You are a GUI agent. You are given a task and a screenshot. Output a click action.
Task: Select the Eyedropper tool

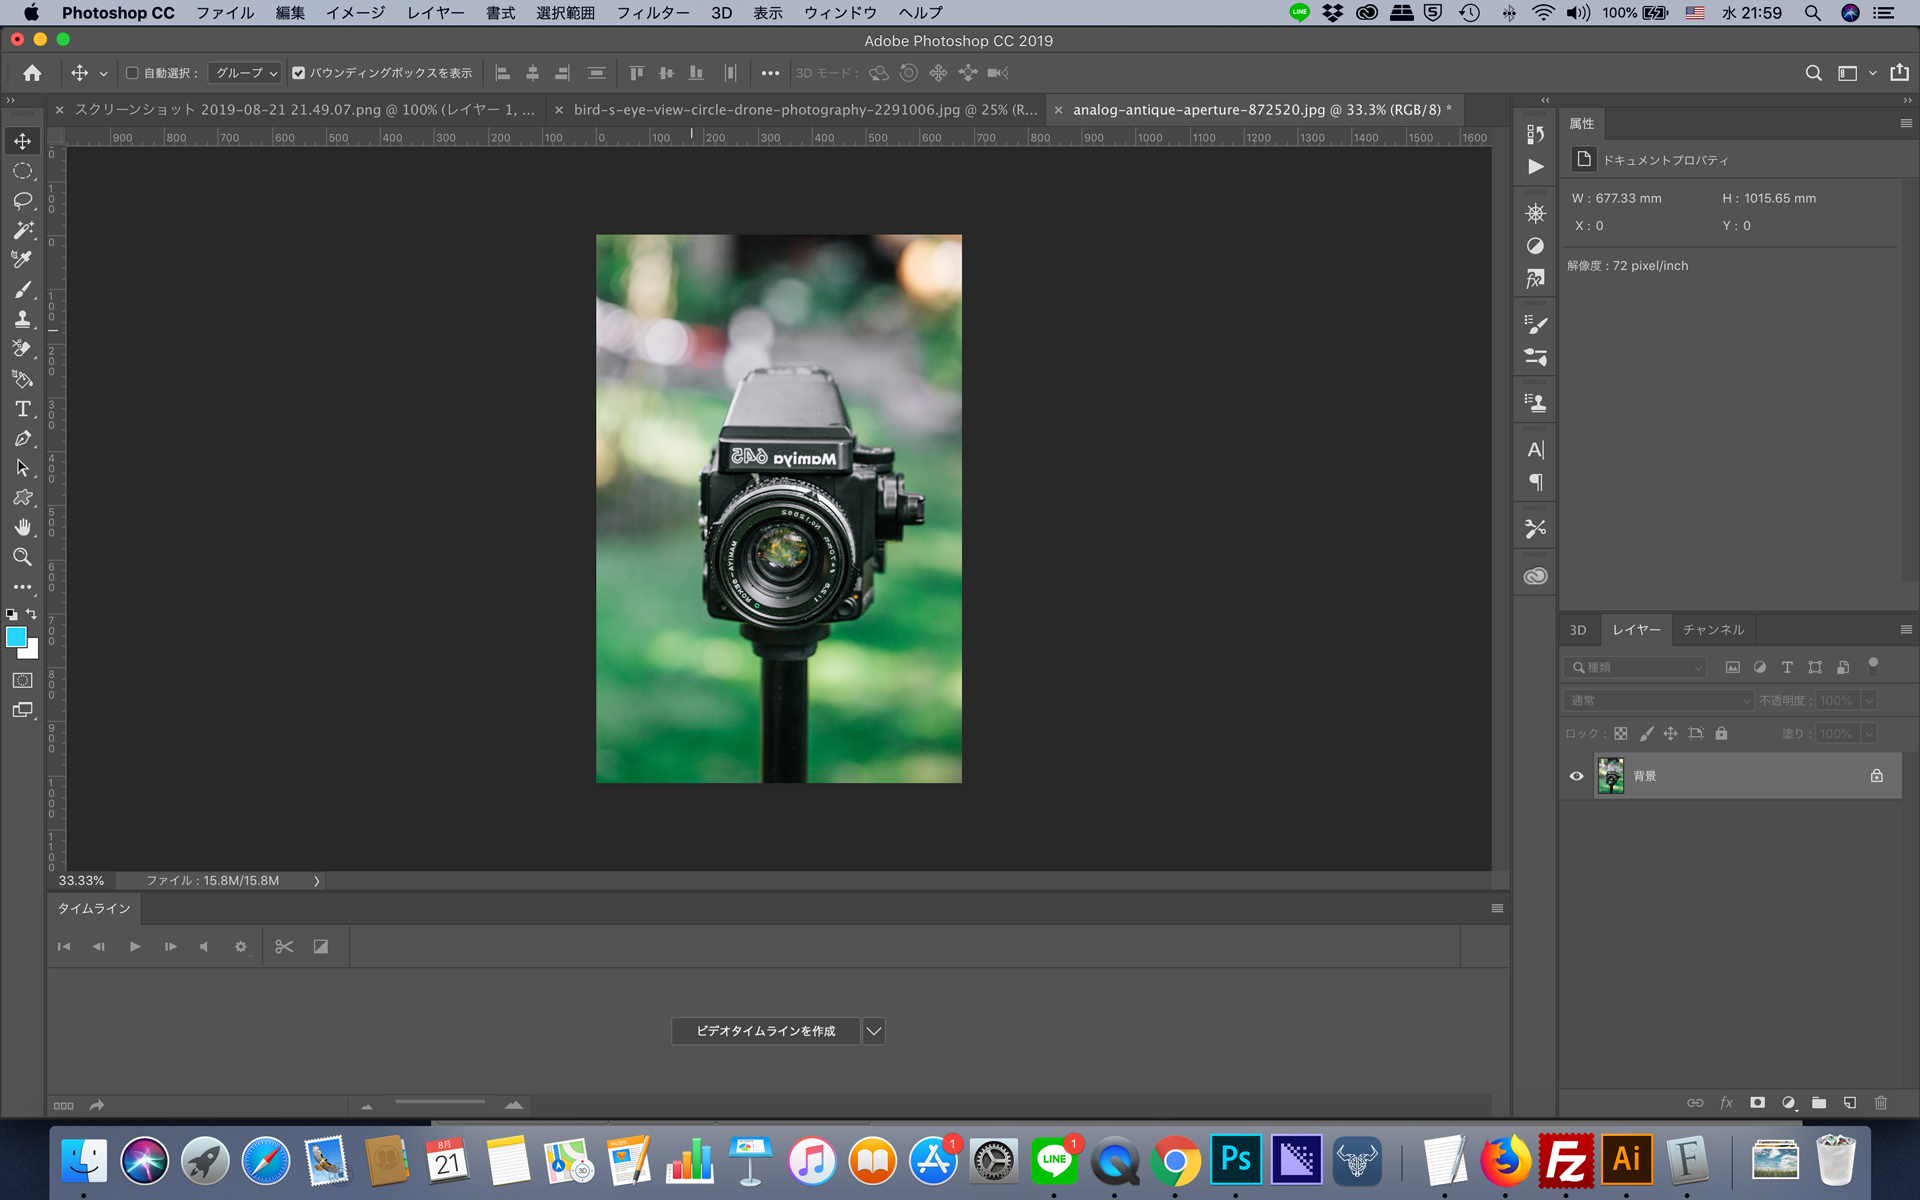21,261
